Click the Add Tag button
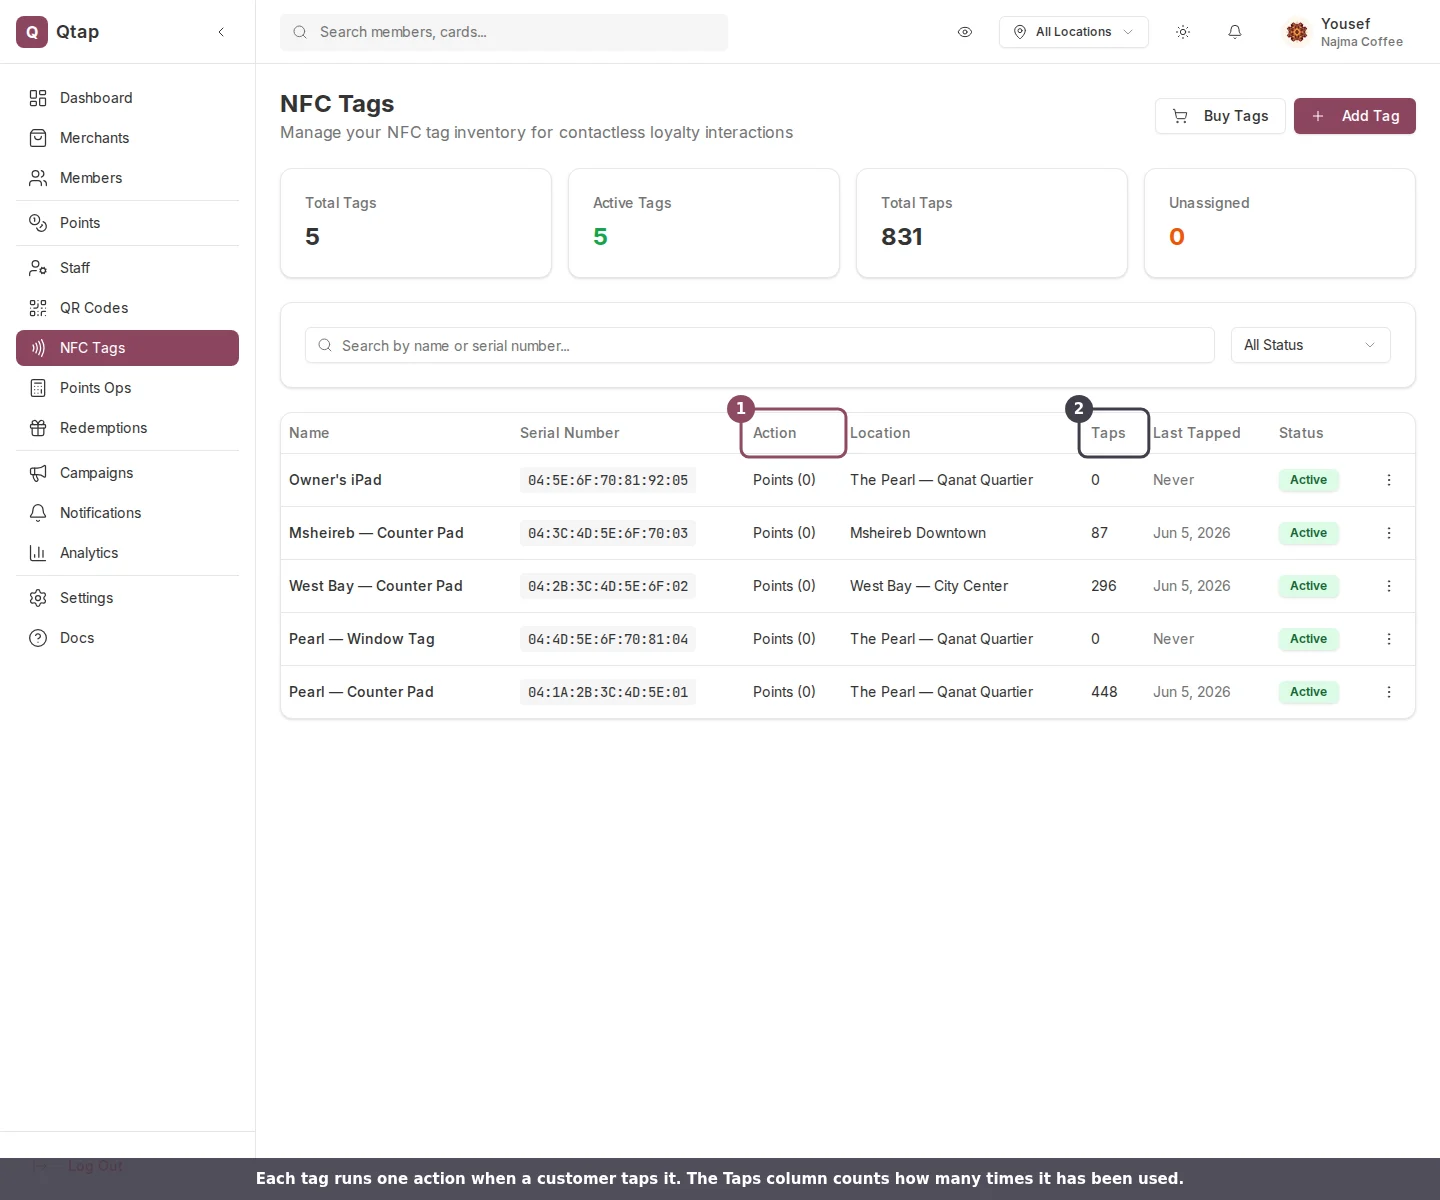This screenshot has height=1200, width=1440. (x=1355, y=116)
